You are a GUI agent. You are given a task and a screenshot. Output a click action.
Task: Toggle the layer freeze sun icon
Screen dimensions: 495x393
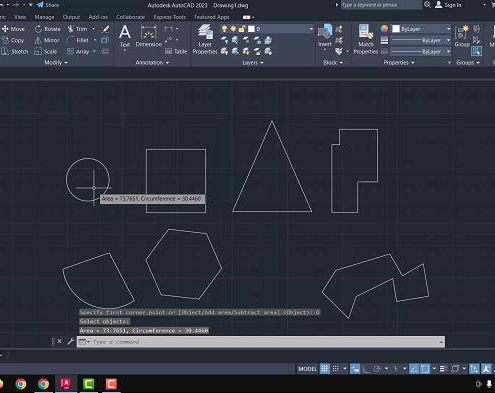pos(233,29)
